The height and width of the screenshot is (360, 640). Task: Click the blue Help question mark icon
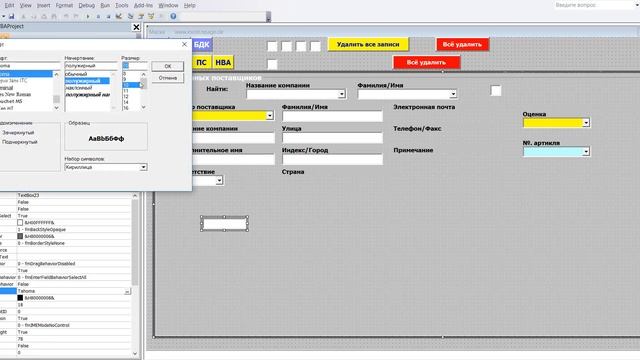[173, 16]
